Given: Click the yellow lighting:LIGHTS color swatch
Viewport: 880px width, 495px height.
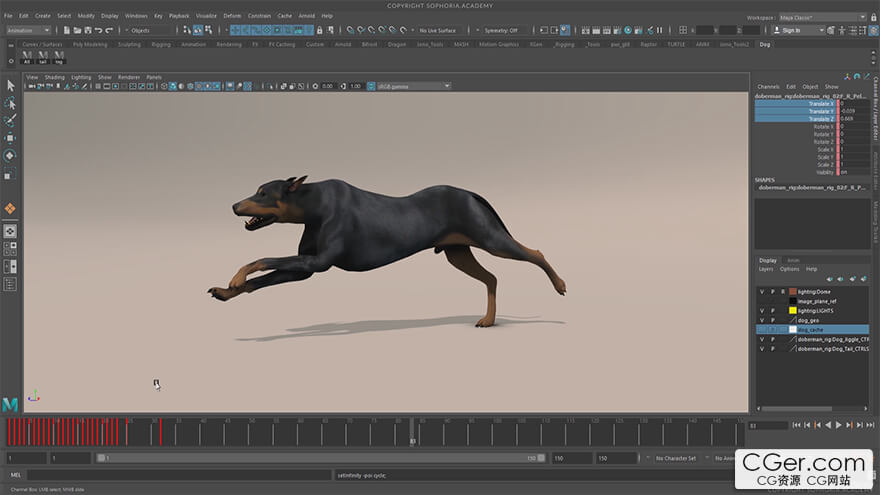Looking at the screenshot, I should tap(792, 311).
